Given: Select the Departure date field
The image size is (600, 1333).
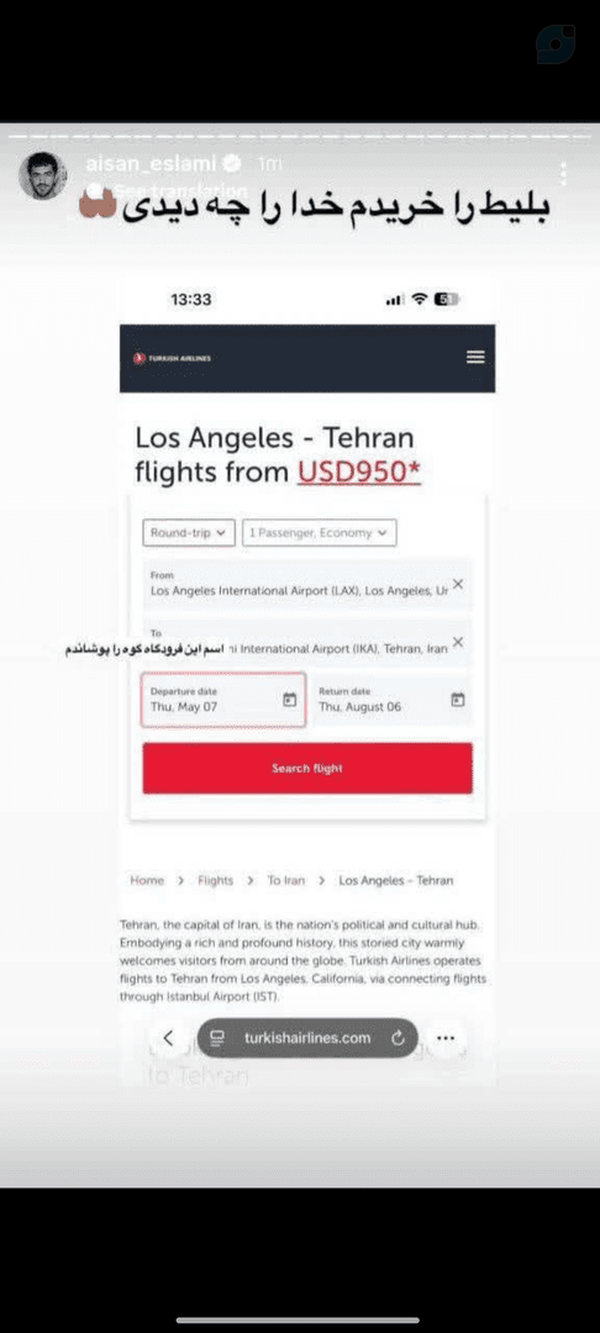Looking at the screenshot, I should (224, 700).
